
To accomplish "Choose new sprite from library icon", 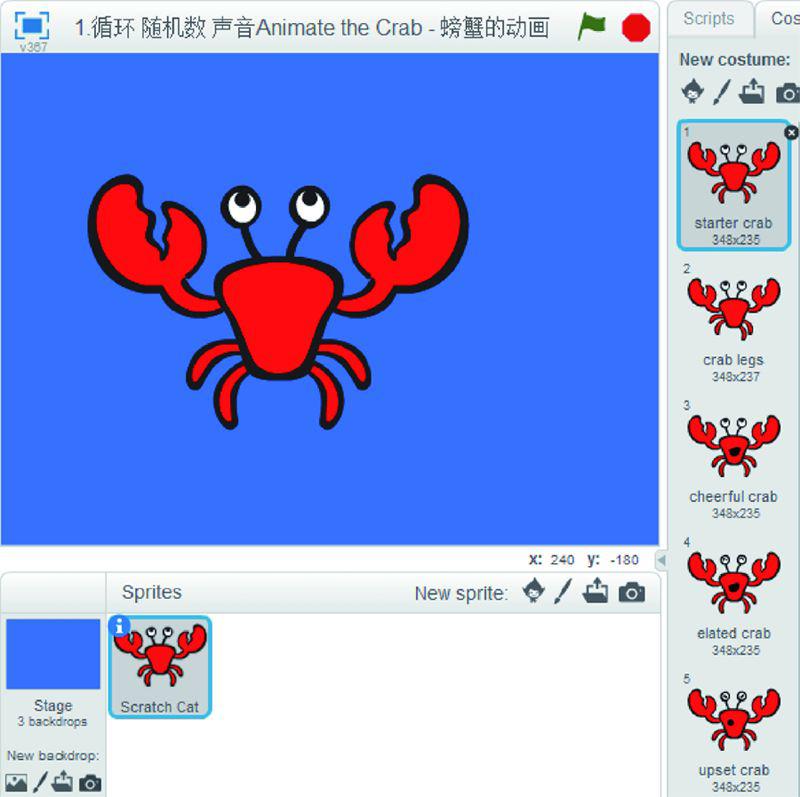I will tap(534, 591).
